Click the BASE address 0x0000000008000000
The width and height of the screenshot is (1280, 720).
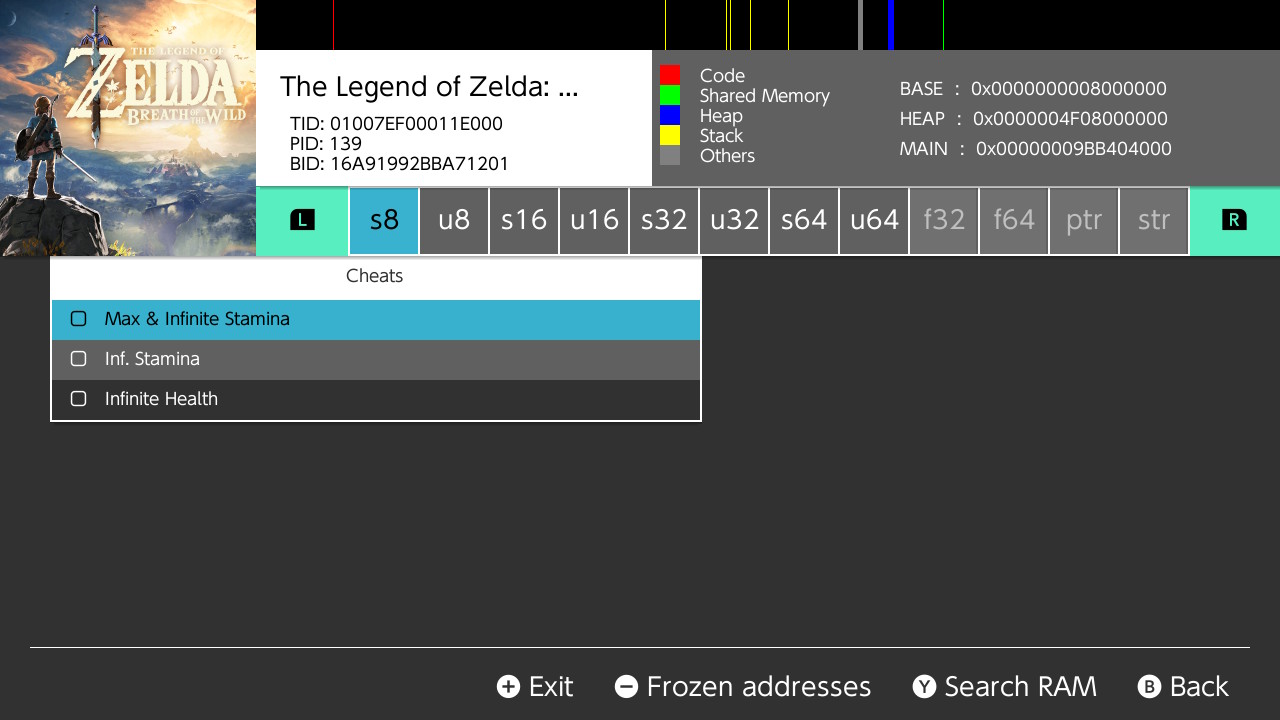(1069, 89)
